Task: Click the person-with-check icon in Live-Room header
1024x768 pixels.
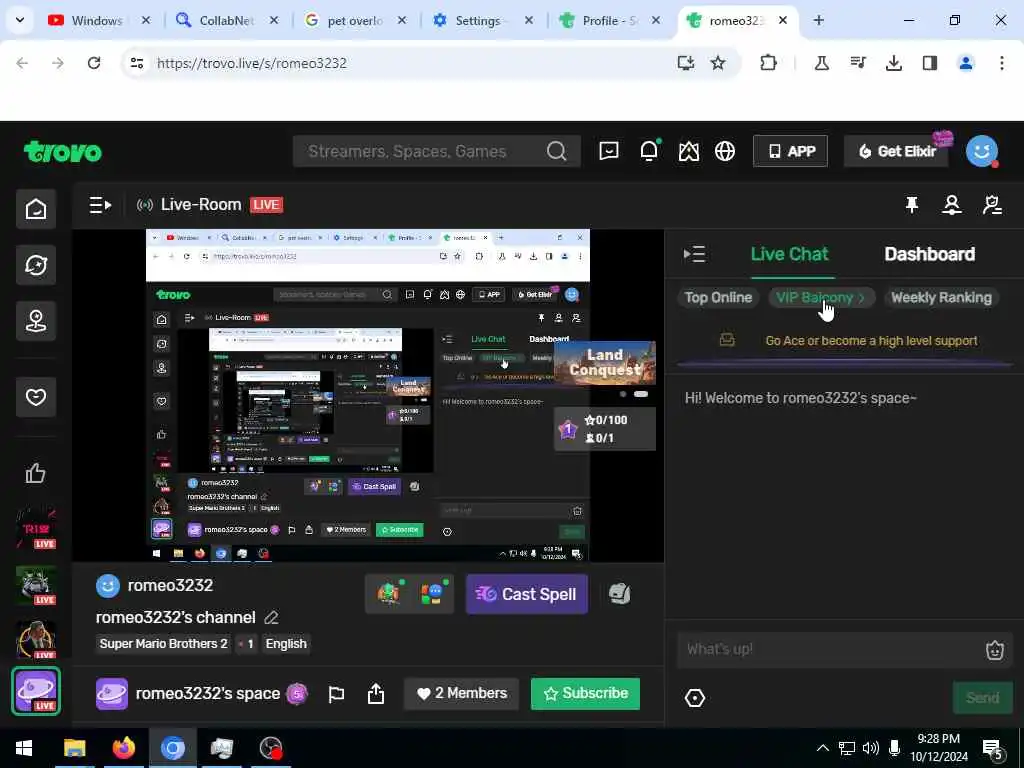Action: click(992, 205)
